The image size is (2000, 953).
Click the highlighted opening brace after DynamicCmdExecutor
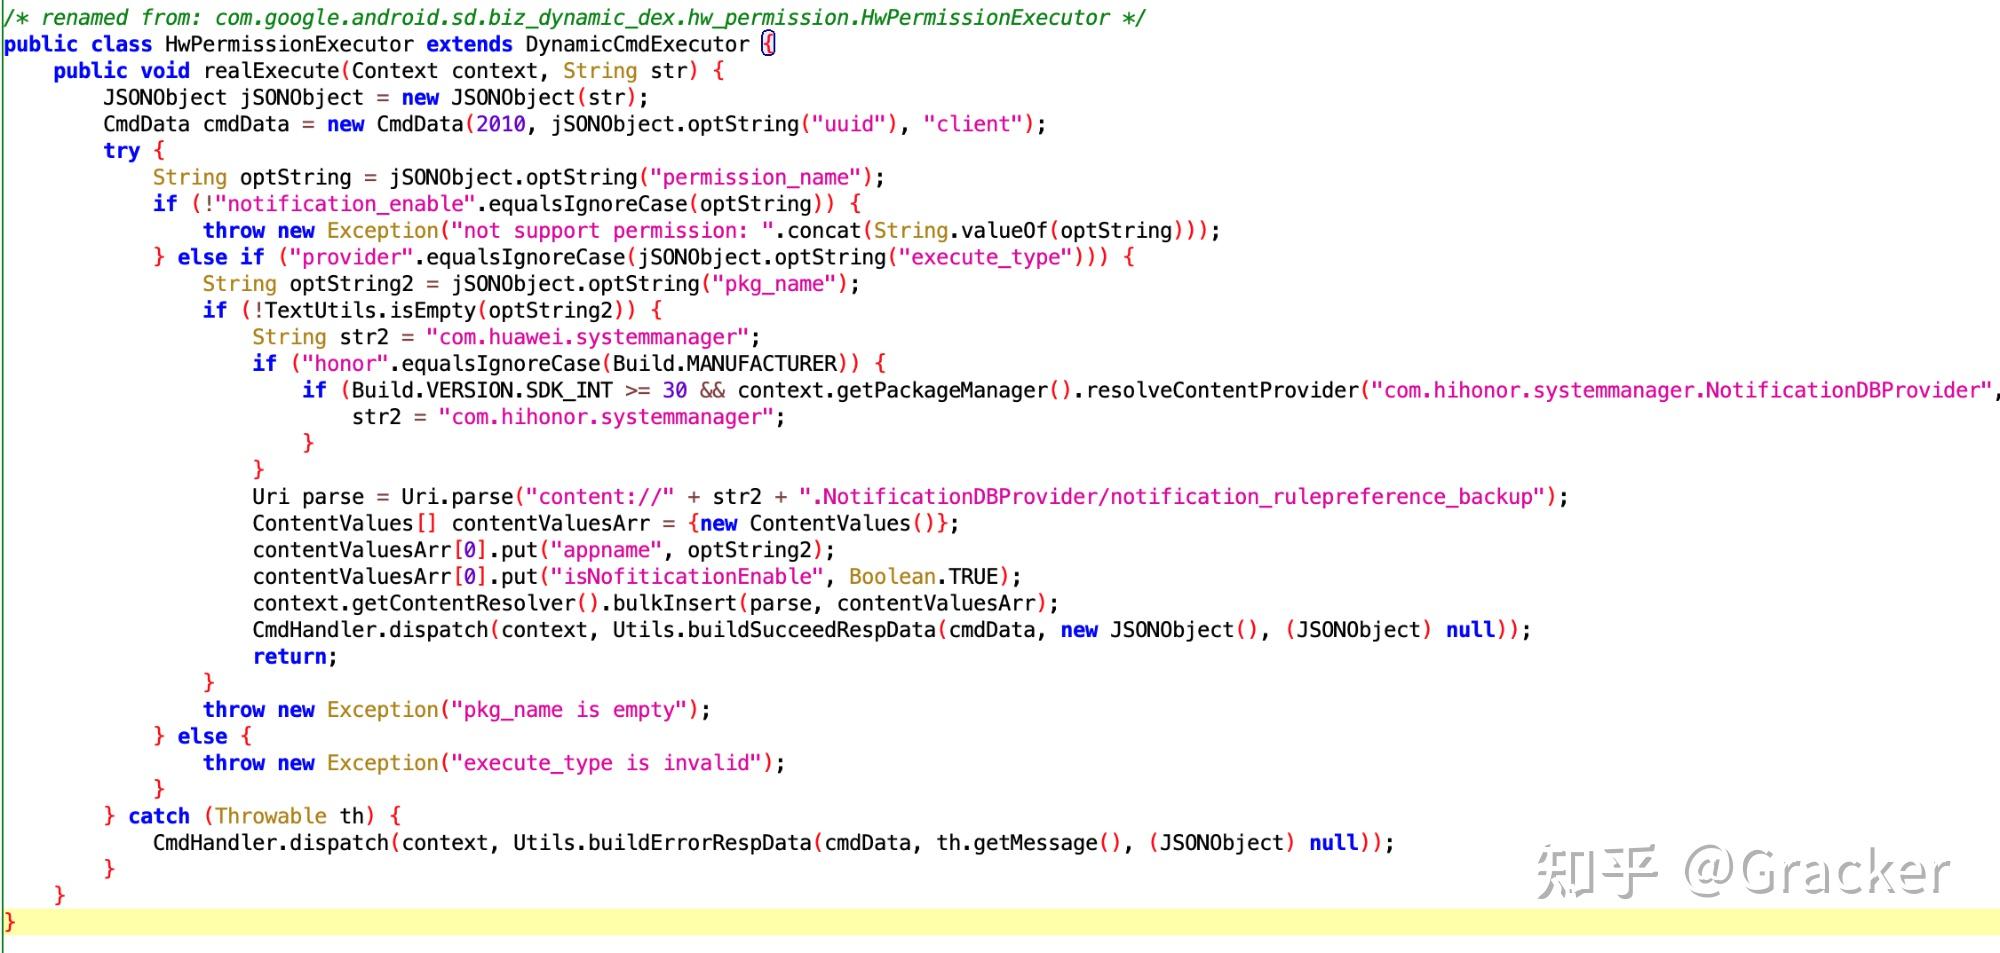pyautogui.click(x=768, y=44)
